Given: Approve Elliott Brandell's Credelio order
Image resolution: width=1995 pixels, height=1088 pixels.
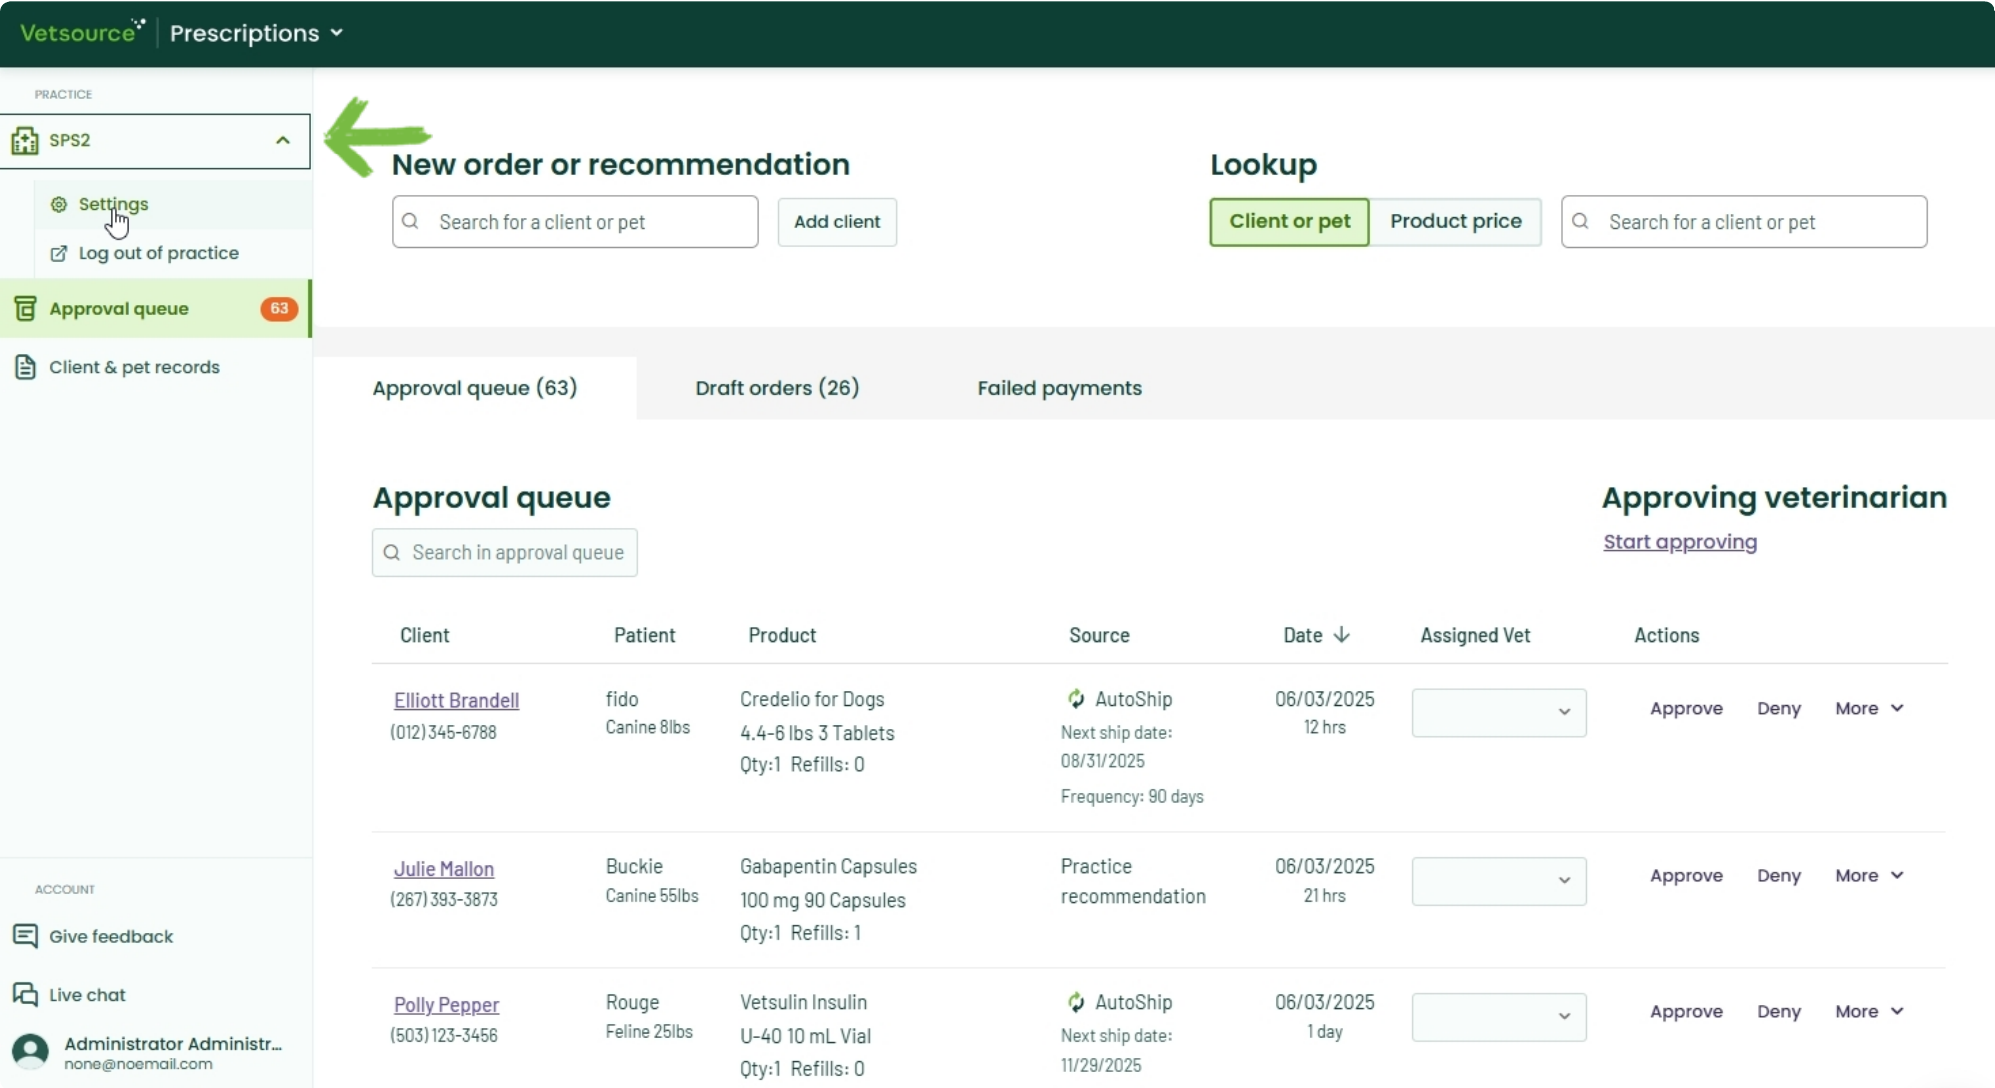Looking at the screenshot, I should click(x=1686, y=708).
